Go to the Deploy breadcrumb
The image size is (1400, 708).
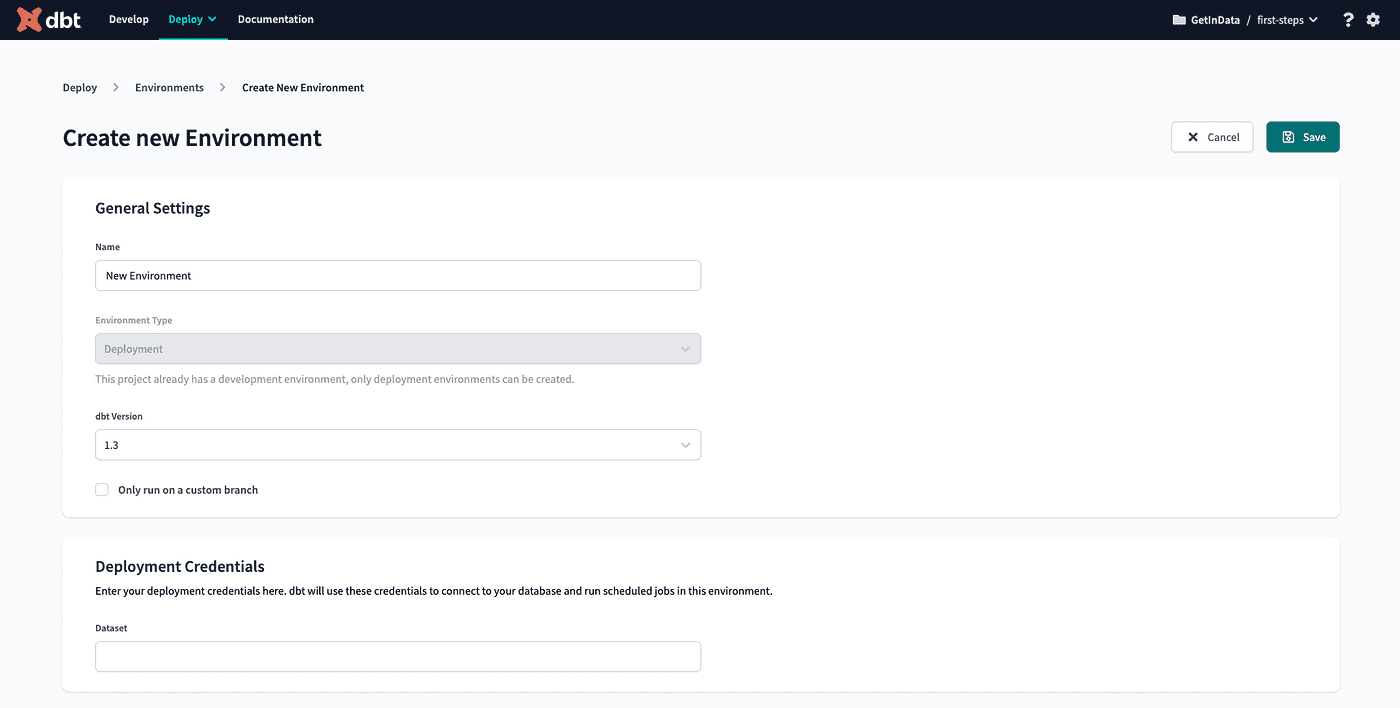click(x=80, y=88)
